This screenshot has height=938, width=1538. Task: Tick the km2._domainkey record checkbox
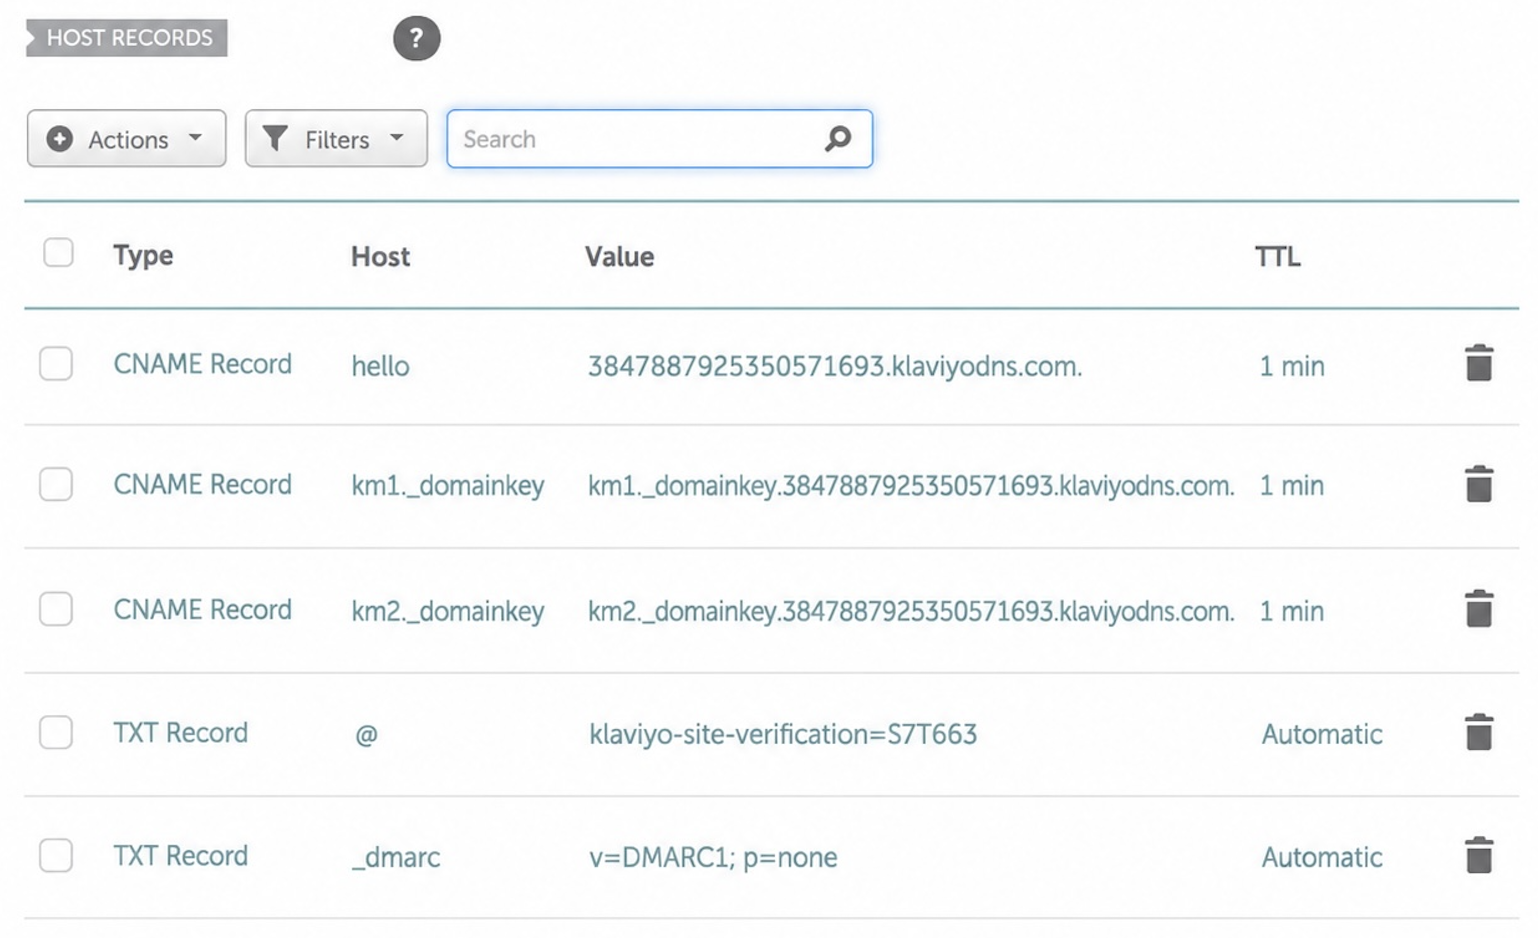[x=56, y=609]
